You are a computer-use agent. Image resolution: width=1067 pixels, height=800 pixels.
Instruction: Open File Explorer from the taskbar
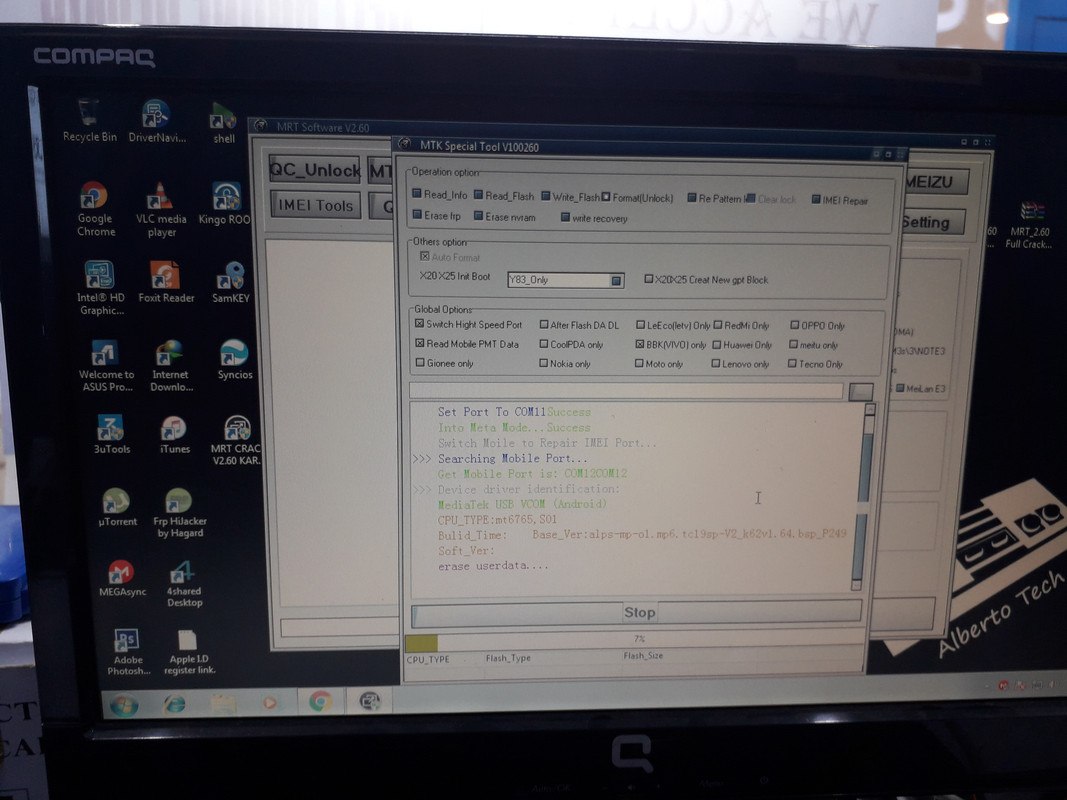223,703
